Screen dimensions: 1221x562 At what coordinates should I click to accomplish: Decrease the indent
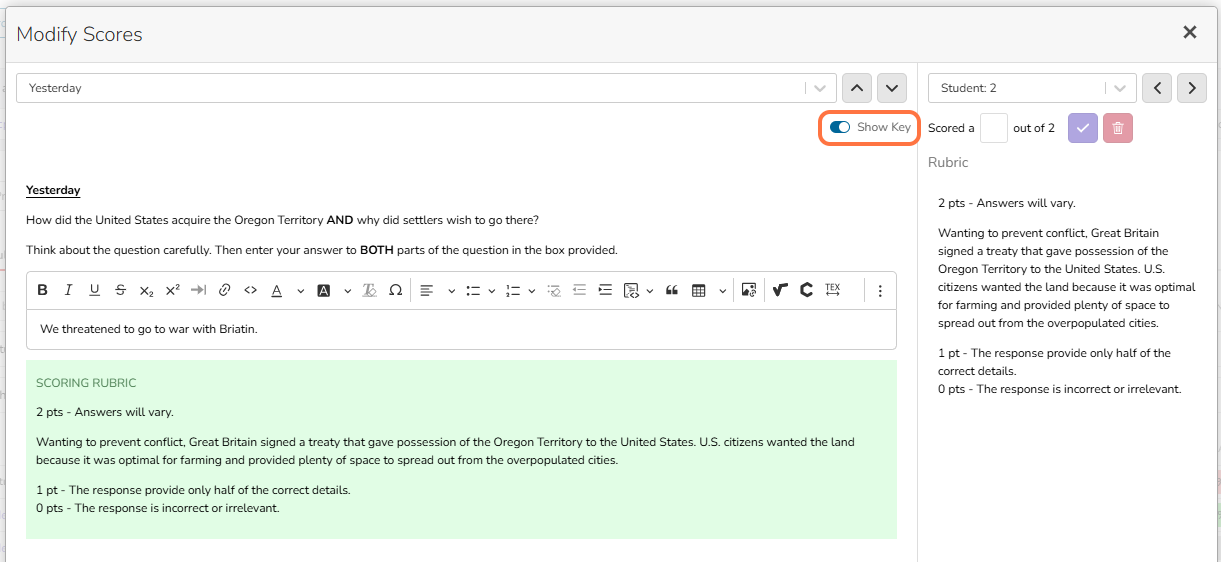coord(579,290)
